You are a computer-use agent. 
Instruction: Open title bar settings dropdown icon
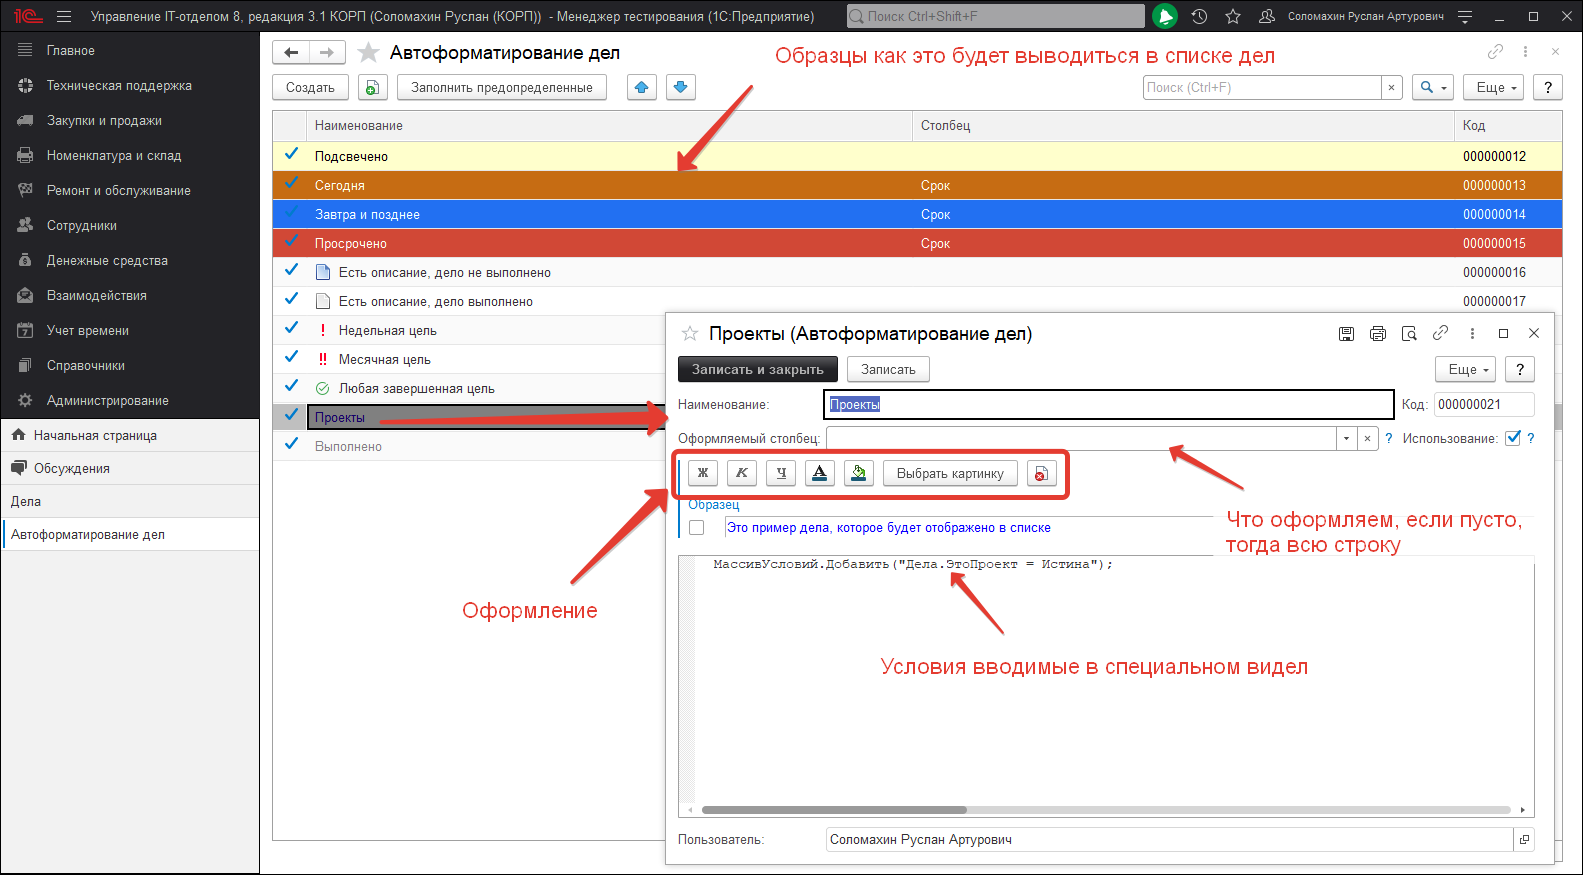(1465, 16)
